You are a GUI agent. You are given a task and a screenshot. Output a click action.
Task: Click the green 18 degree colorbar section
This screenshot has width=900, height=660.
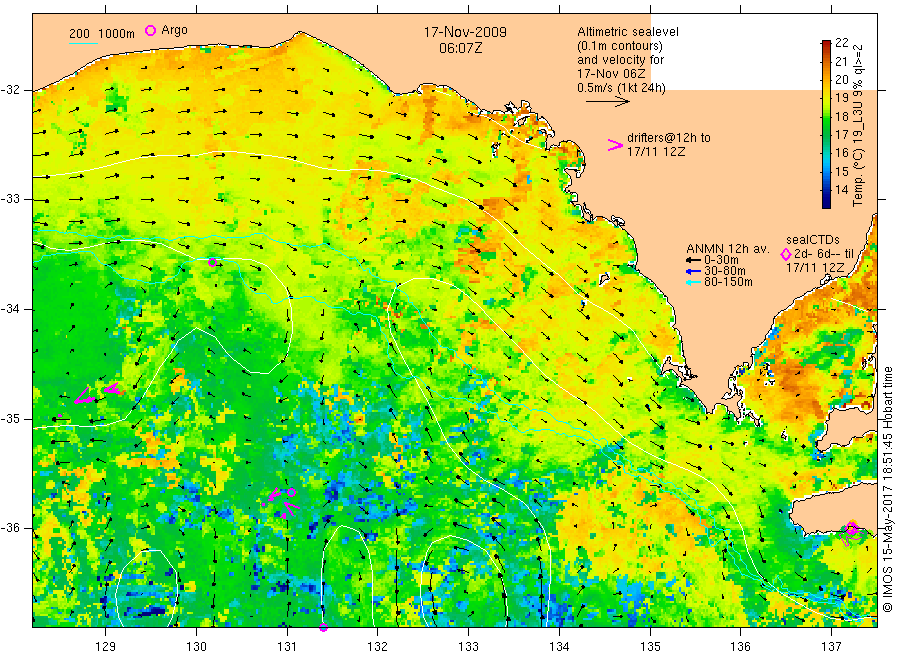(826, 117)
